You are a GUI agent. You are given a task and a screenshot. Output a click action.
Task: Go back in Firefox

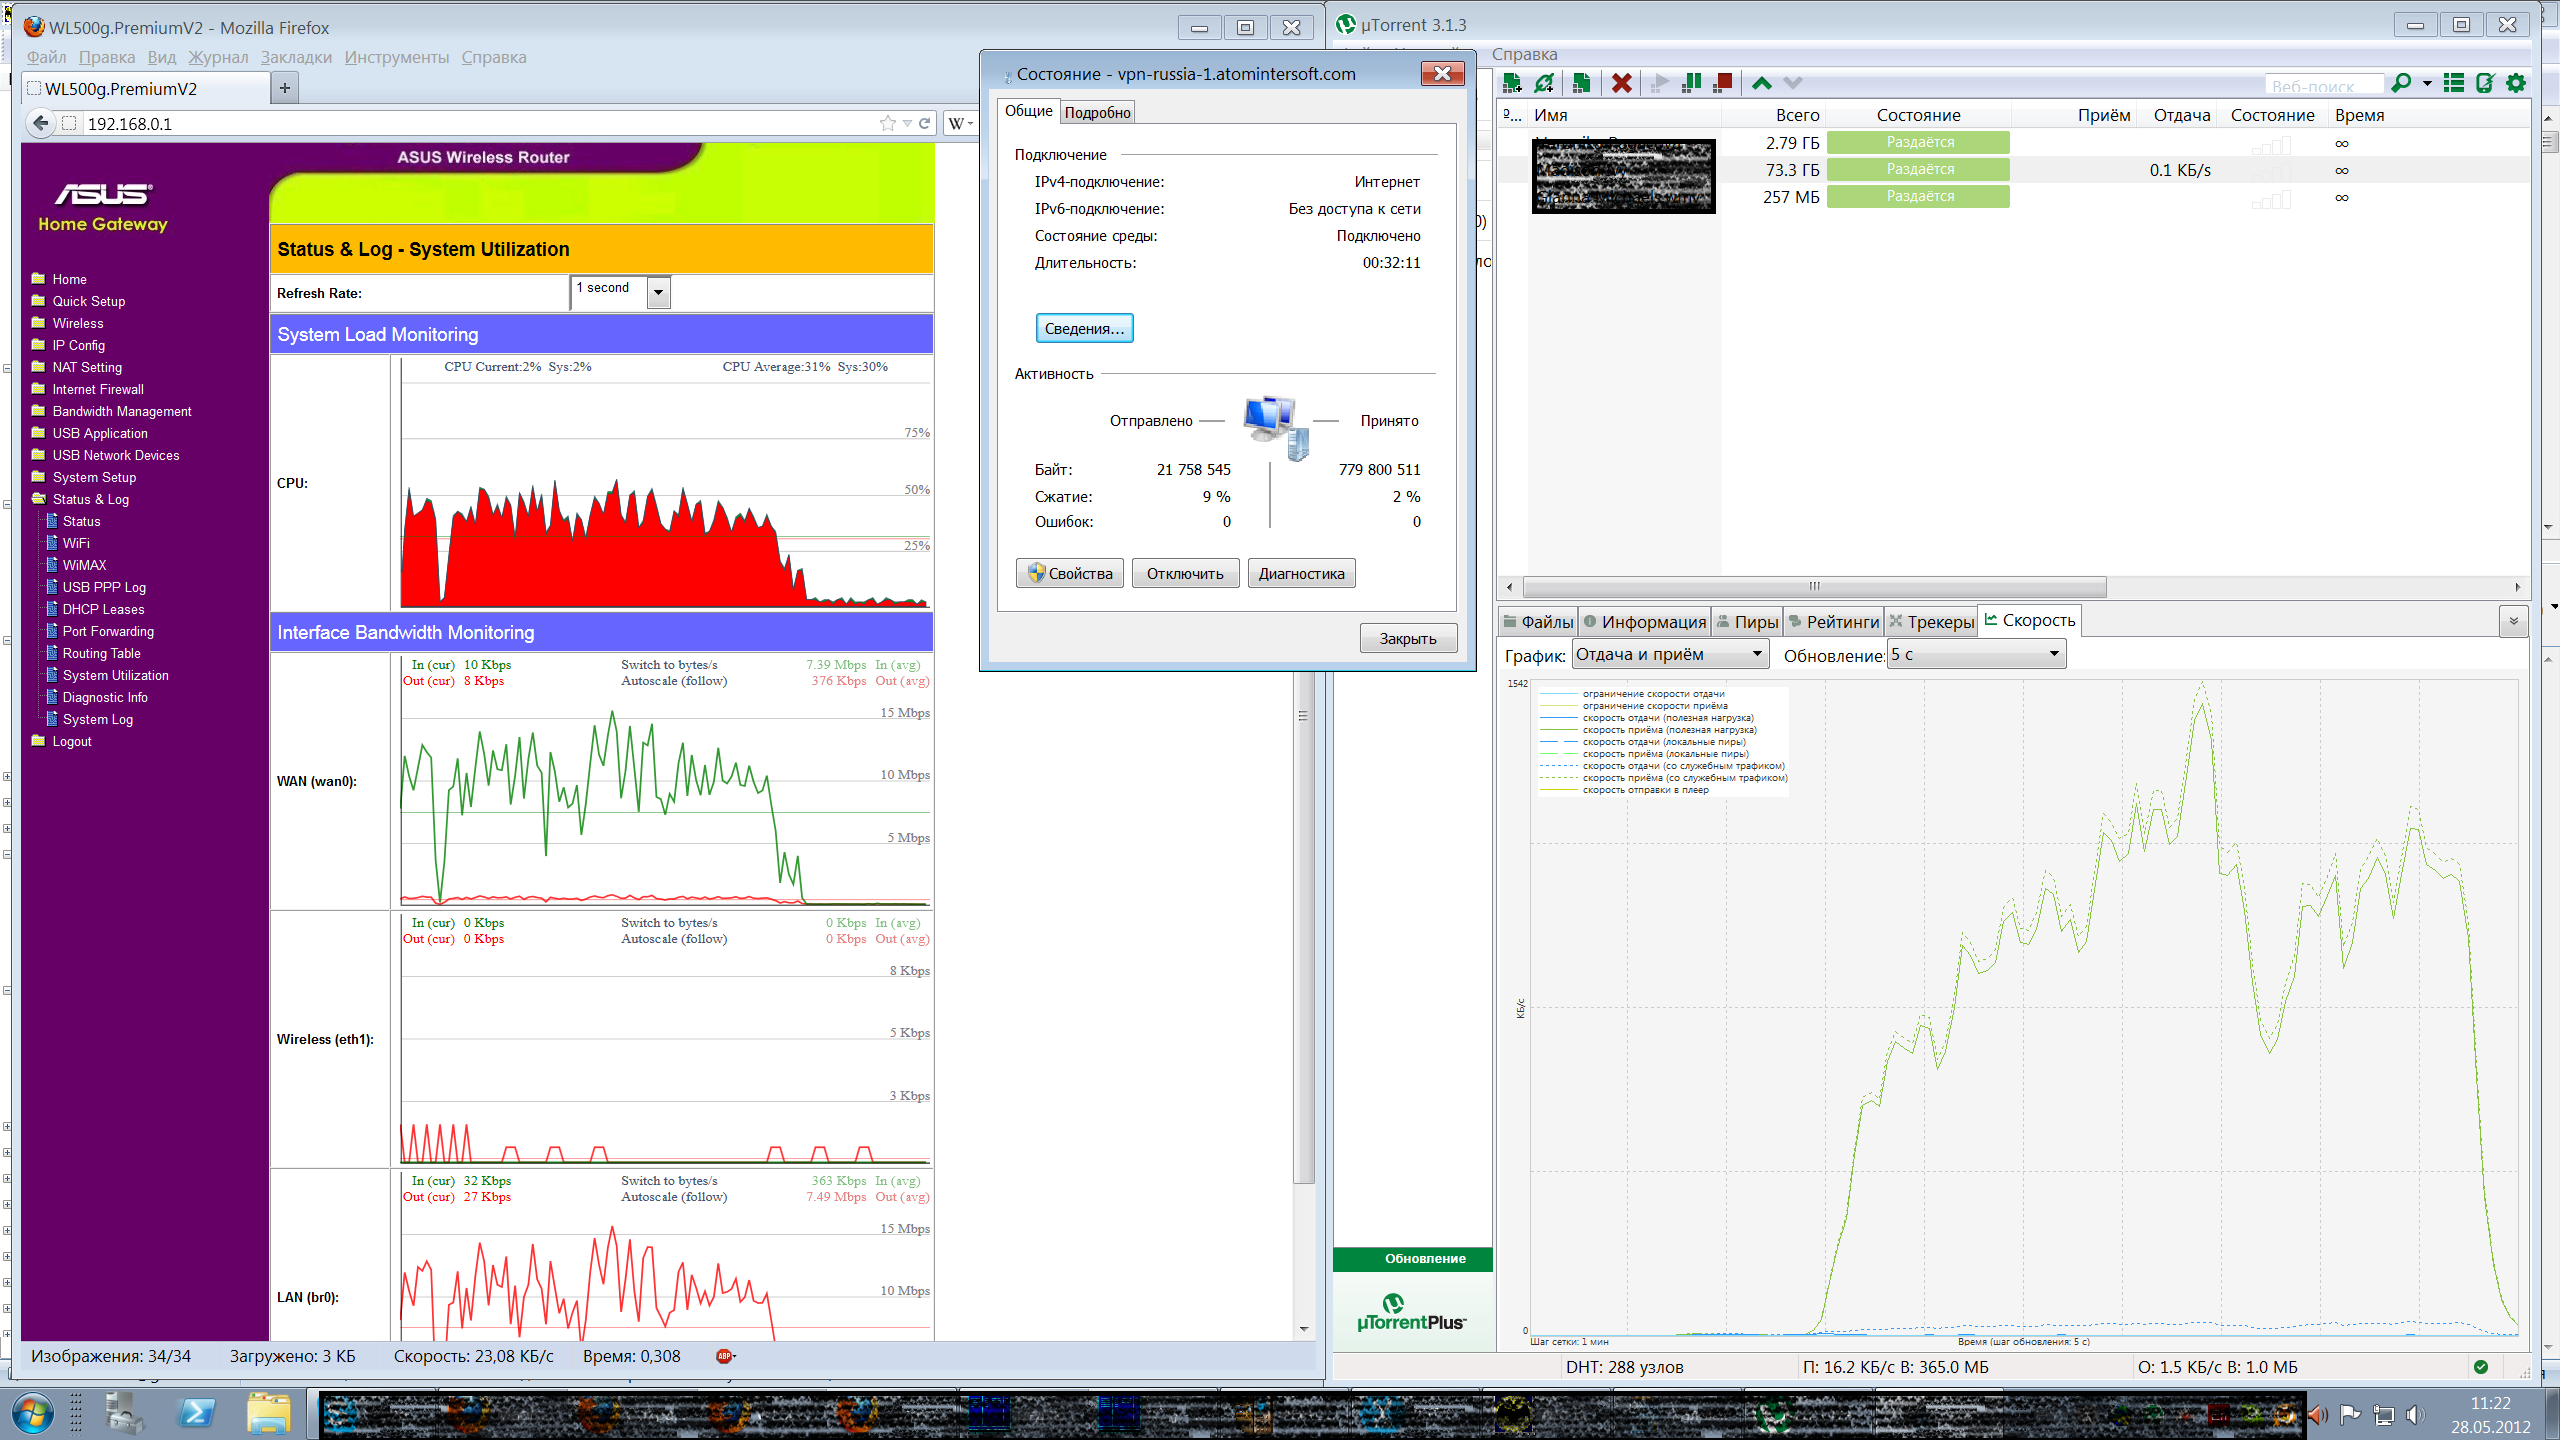coord(40,123)
